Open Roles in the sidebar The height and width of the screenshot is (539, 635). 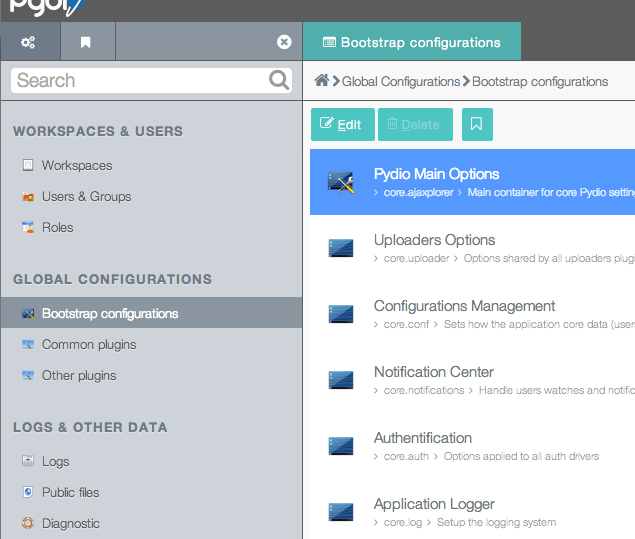pyautogui.click(x=58, y=228)
